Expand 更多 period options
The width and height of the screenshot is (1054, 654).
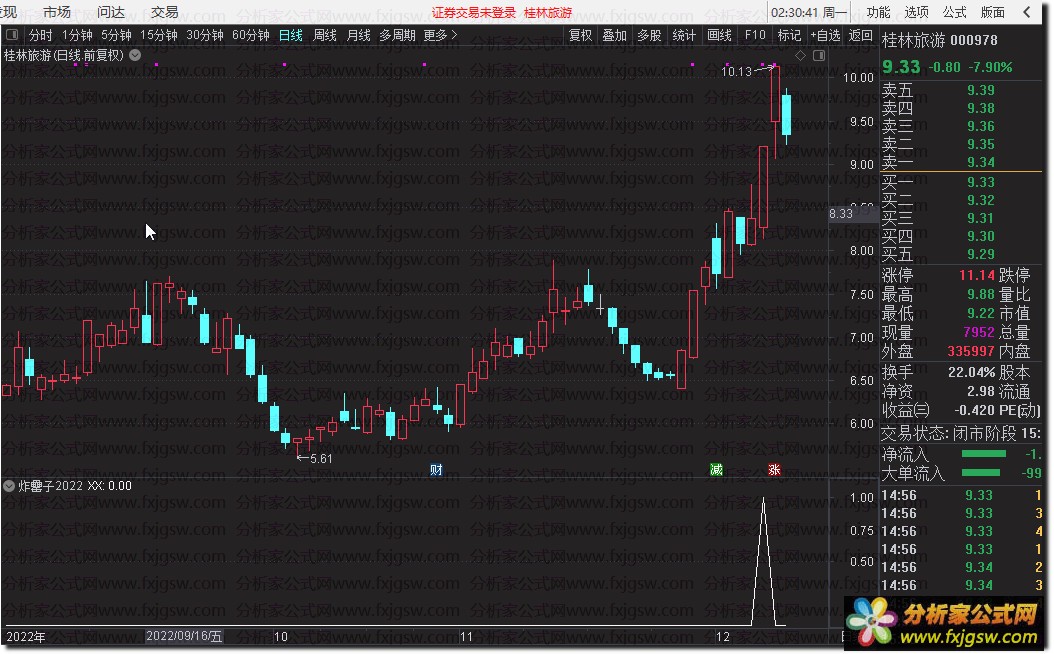click(440, 35)
